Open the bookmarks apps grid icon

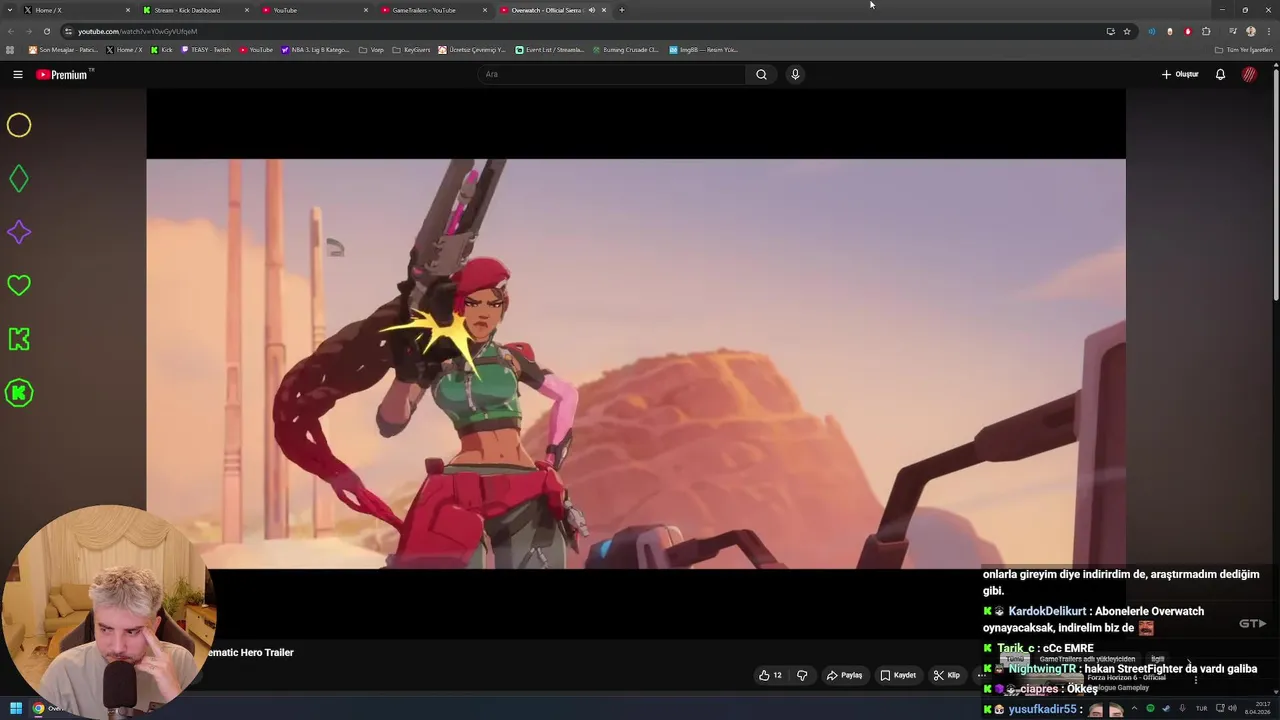point(10,49)
